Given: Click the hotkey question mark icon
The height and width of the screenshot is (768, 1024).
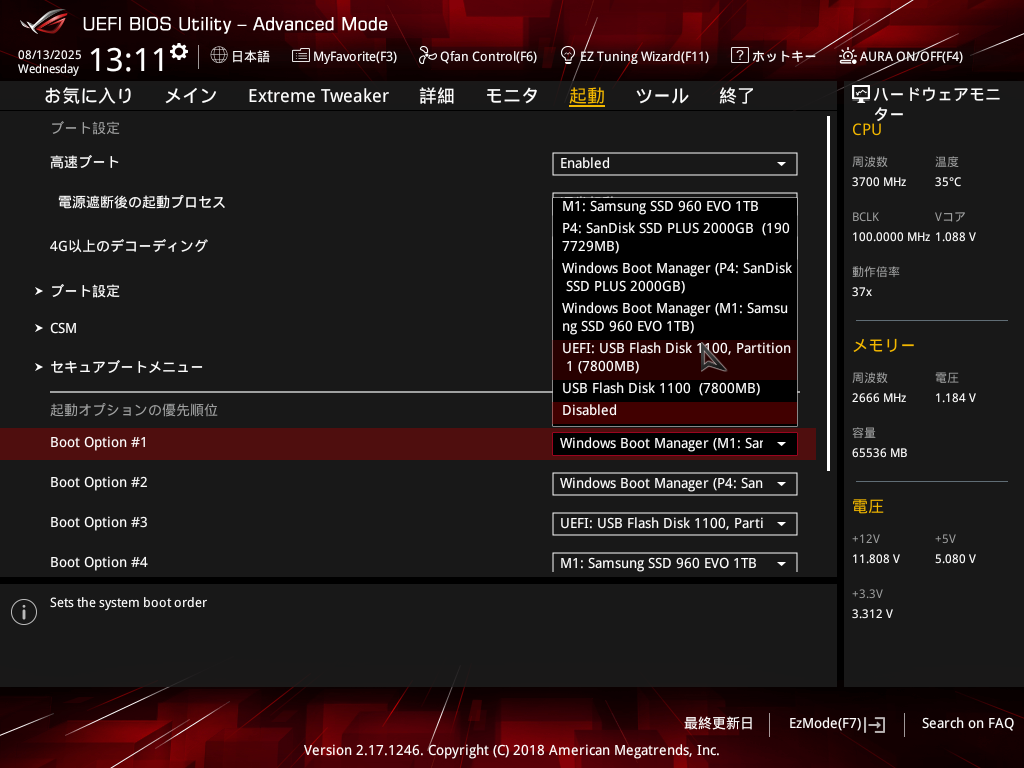Looking at the screenshot, I should click(x=739, y=56).
